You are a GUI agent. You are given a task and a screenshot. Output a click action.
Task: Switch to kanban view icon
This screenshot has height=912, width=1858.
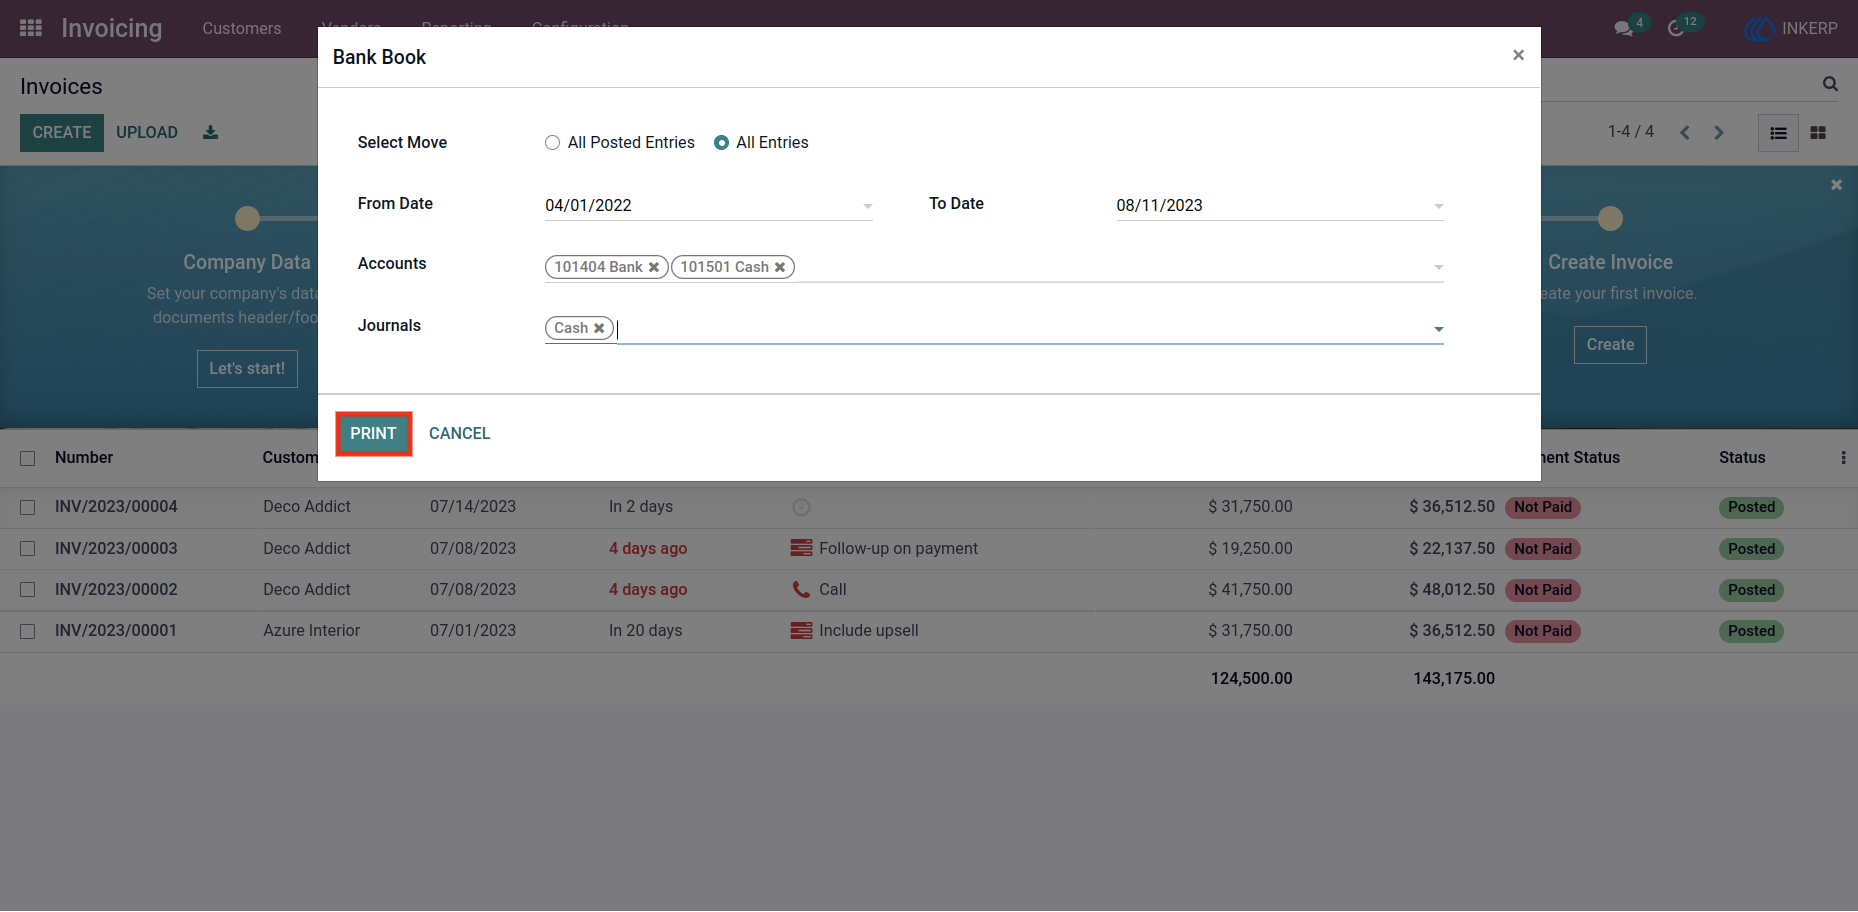click(x=1818, y=133)
